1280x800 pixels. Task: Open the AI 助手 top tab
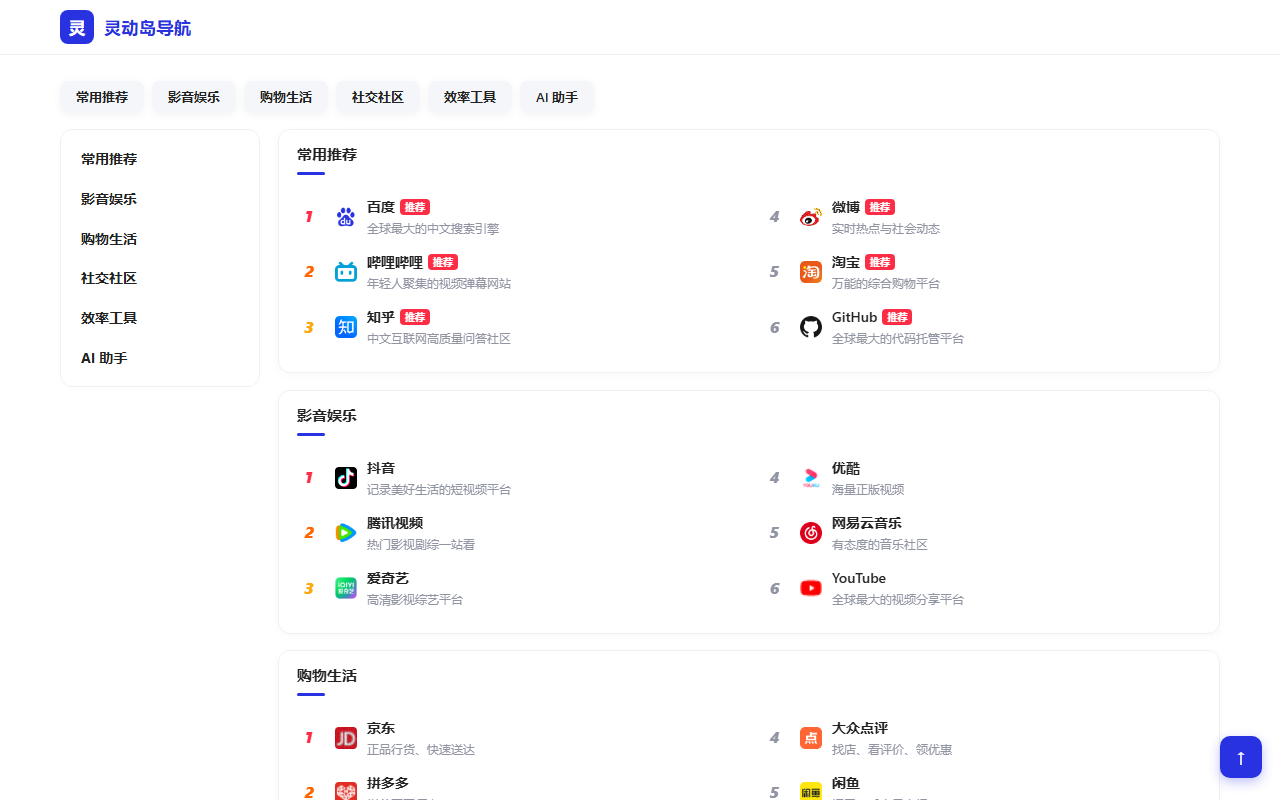click(557, 97)
